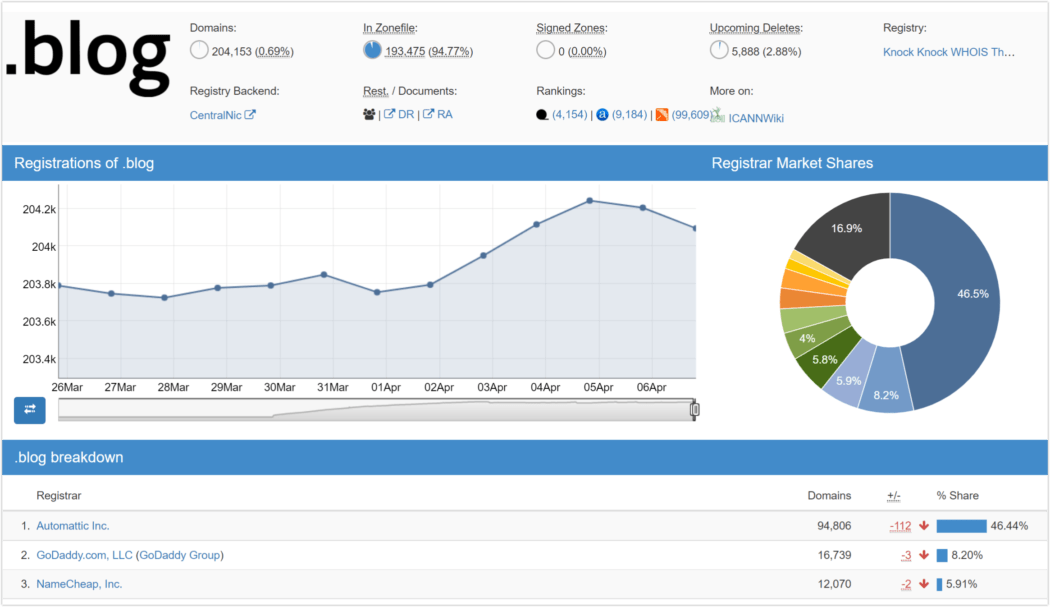1050x607 pixels.
Task: Click the In Zonefile blue pie icon
Action: tap(372, 50)
